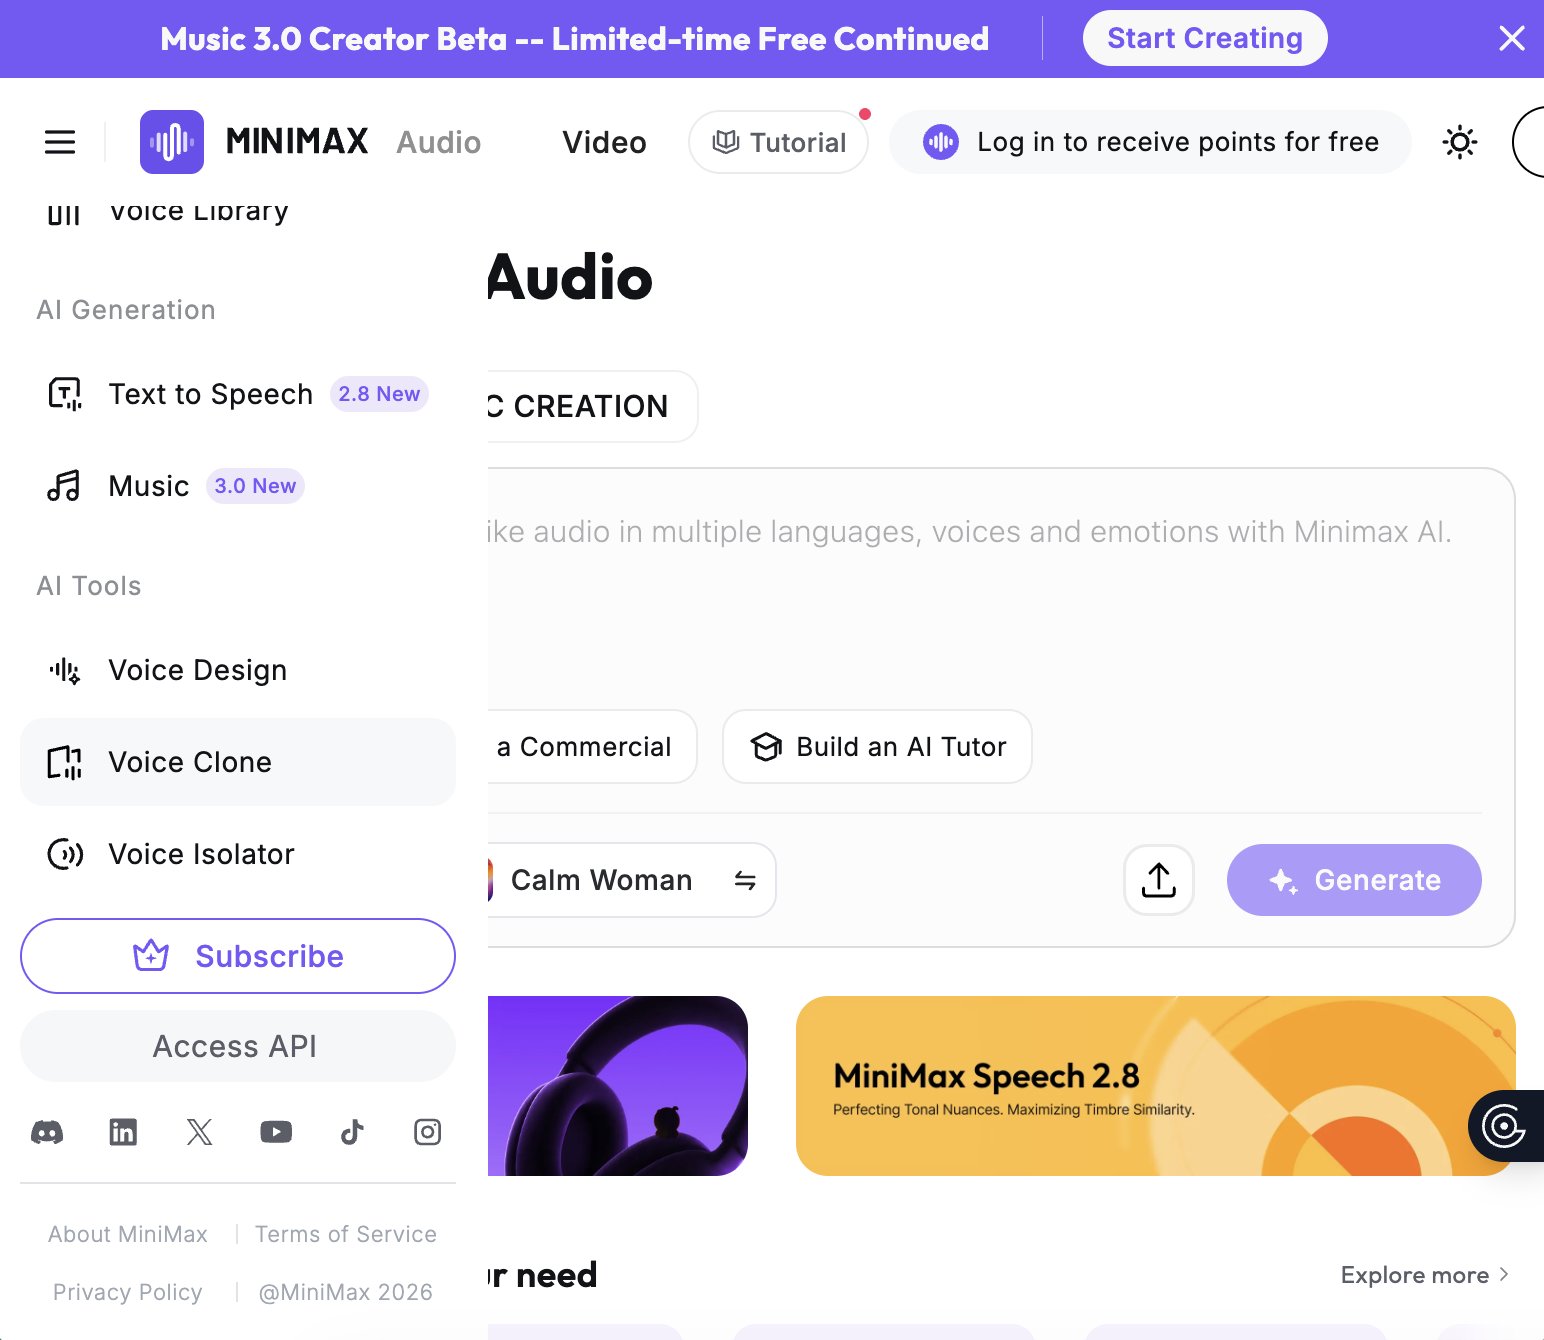Open MiniMax LinkedIn social icon
Image resolution: width=1544 pixels, height=1340 pixels.
pyautogui.click(x=123, y=1132)
